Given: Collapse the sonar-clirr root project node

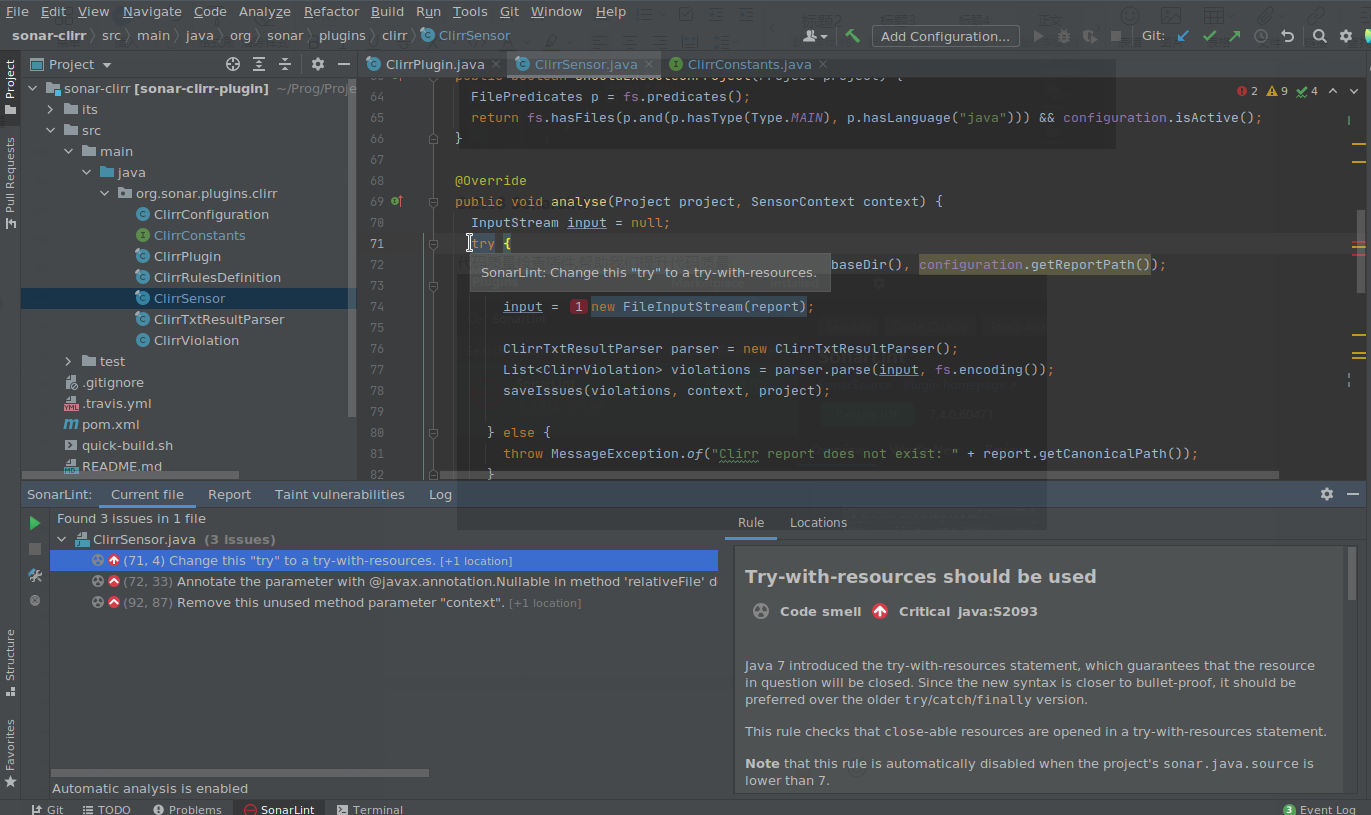Looking at the screenshot, I should tap(32, 88).
